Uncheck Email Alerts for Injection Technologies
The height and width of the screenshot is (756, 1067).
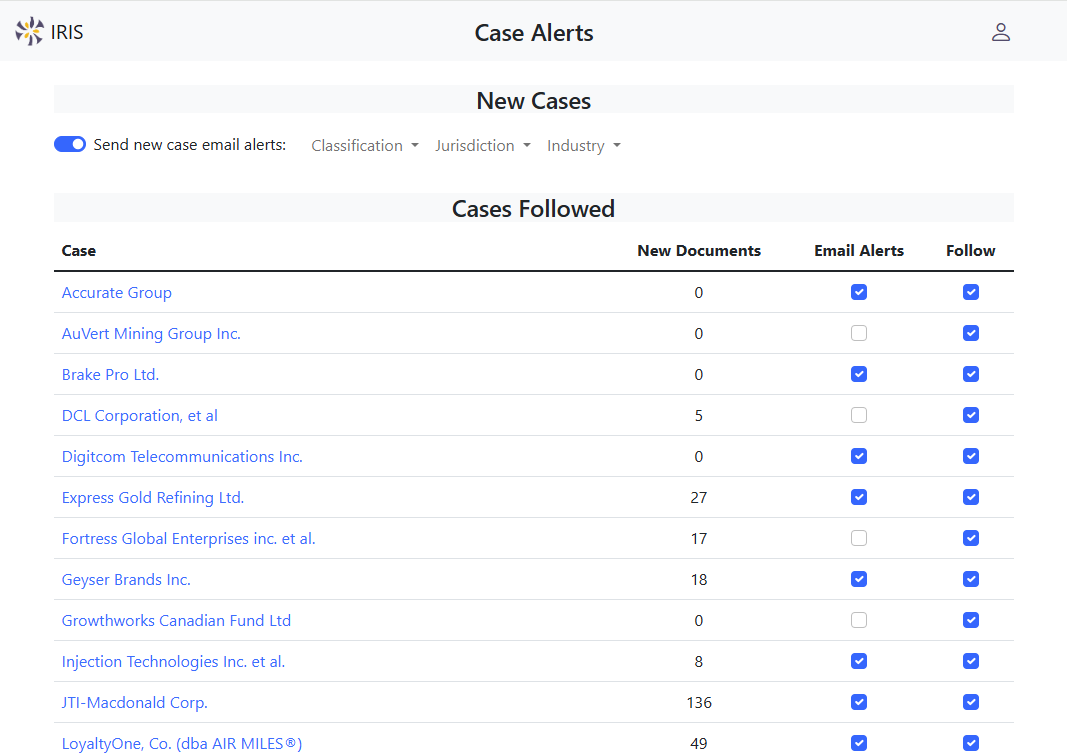point(859,661)
